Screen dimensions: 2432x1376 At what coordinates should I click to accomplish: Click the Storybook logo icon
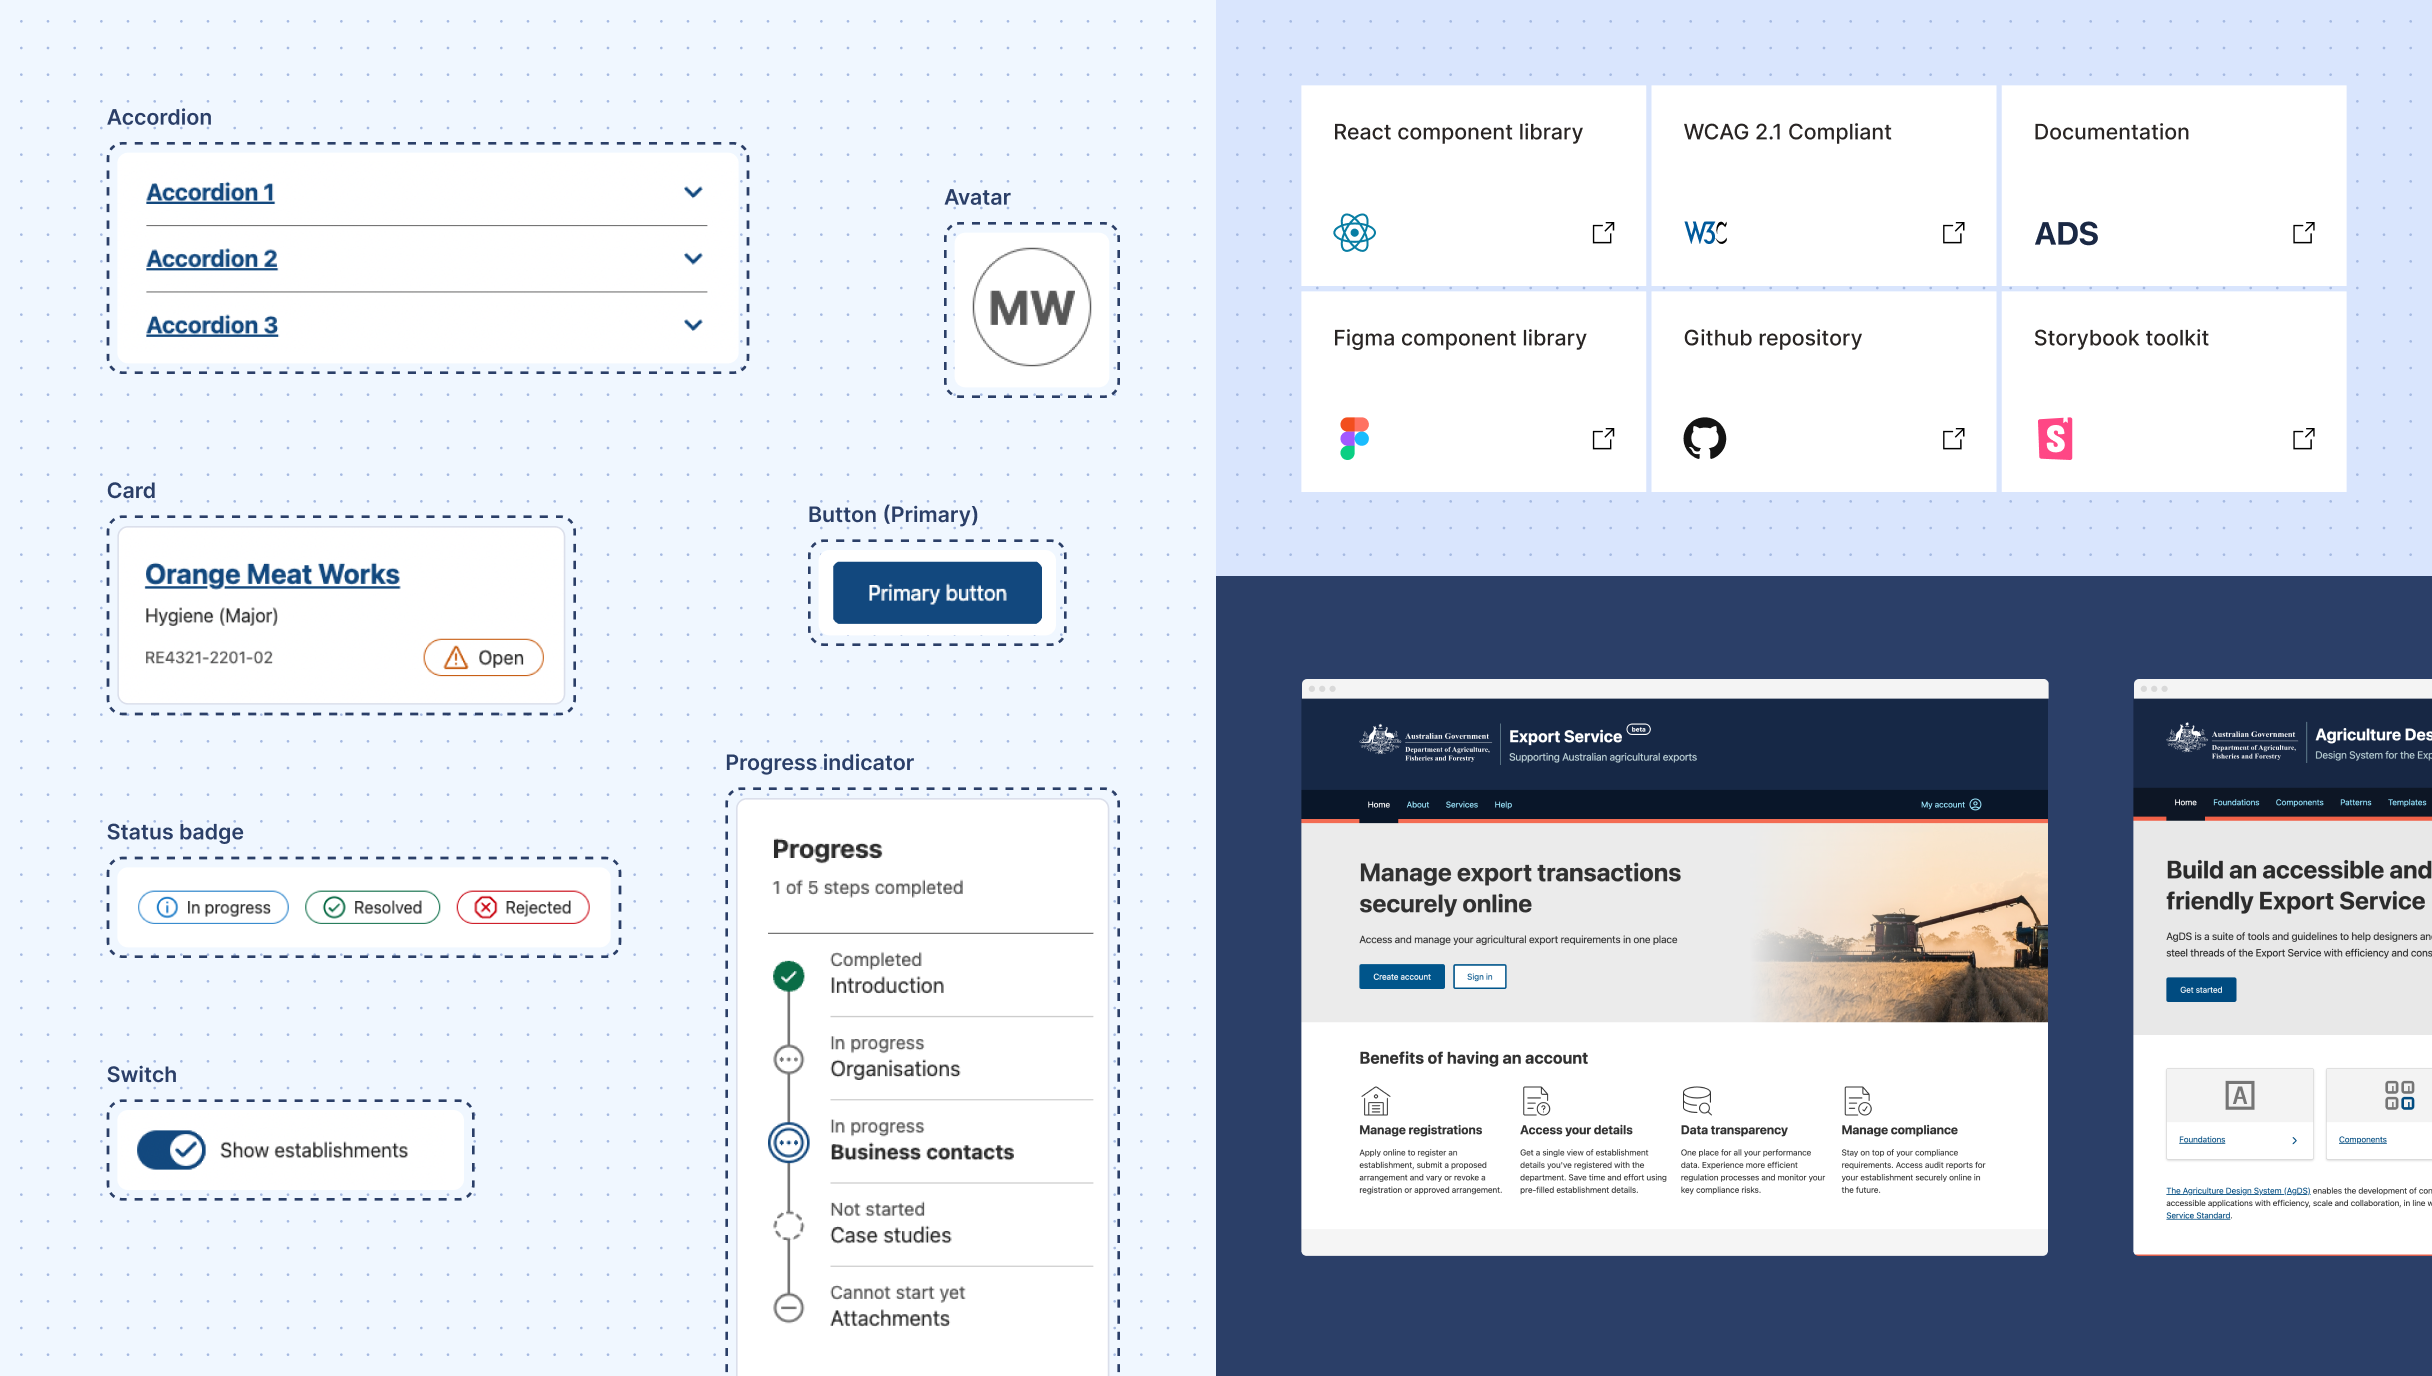pos(2055,438)
